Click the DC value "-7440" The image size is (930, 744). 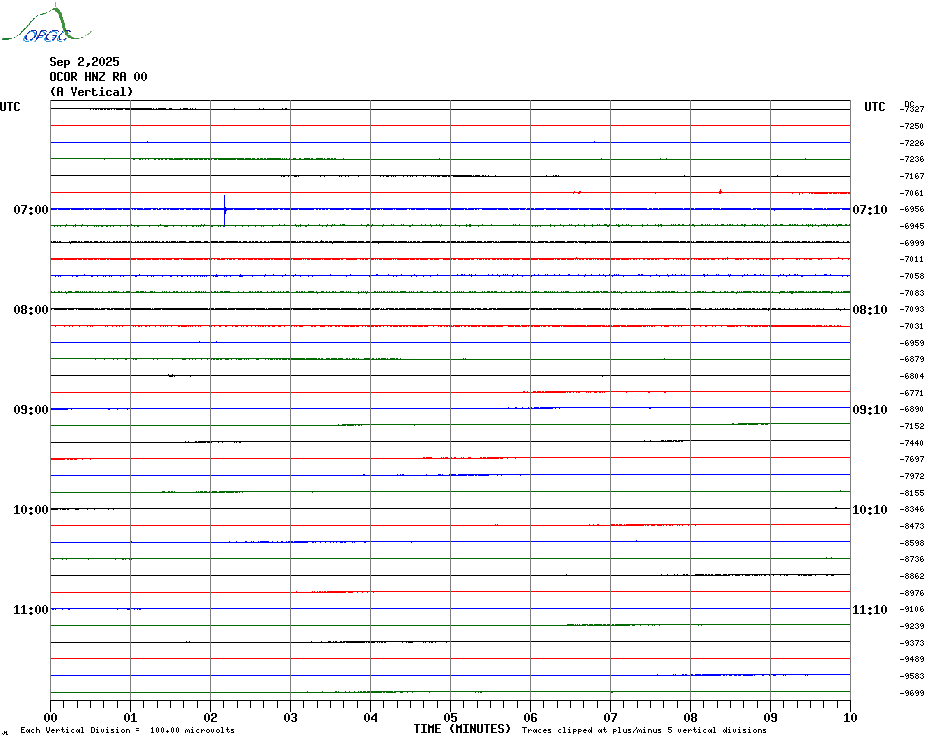(x=912, y=443)
